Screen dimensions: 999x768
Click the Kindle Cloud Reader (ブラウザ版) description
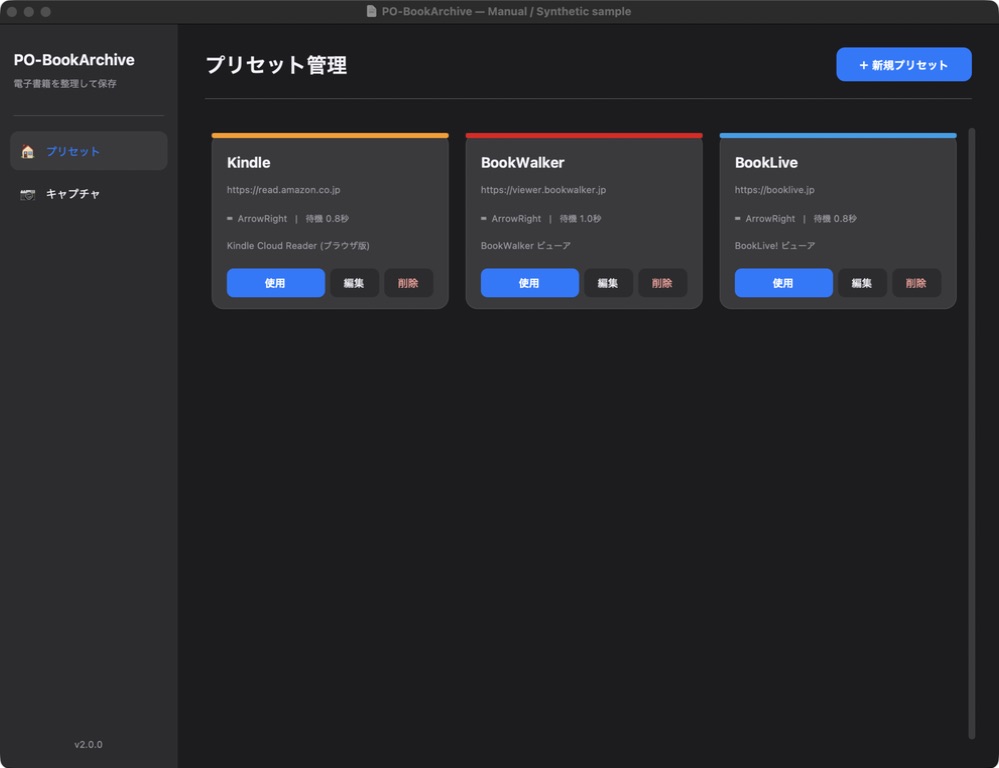coord(298,245)
